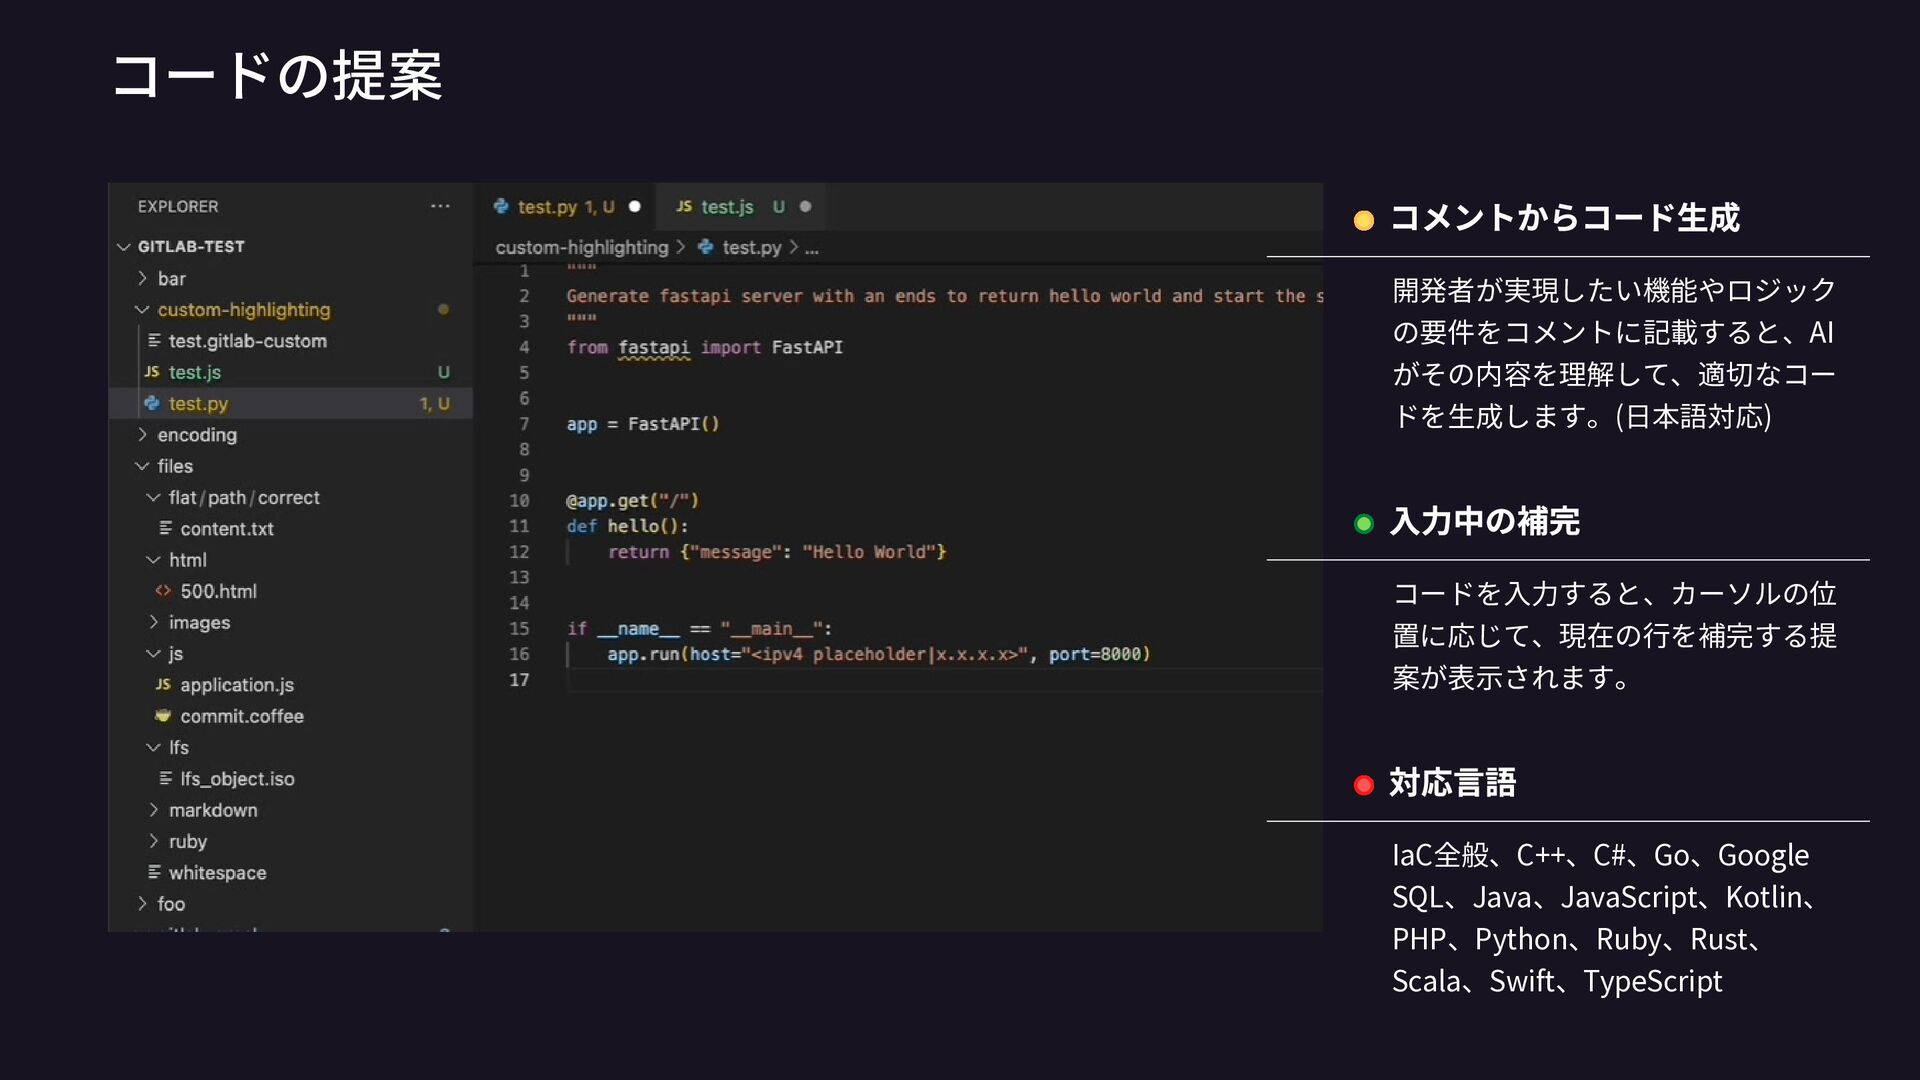The height and width of the screenshot is (1080, 1920).
Task: Click breadcrumb ellipsis after test.py
Action: (x=812, y=248)
